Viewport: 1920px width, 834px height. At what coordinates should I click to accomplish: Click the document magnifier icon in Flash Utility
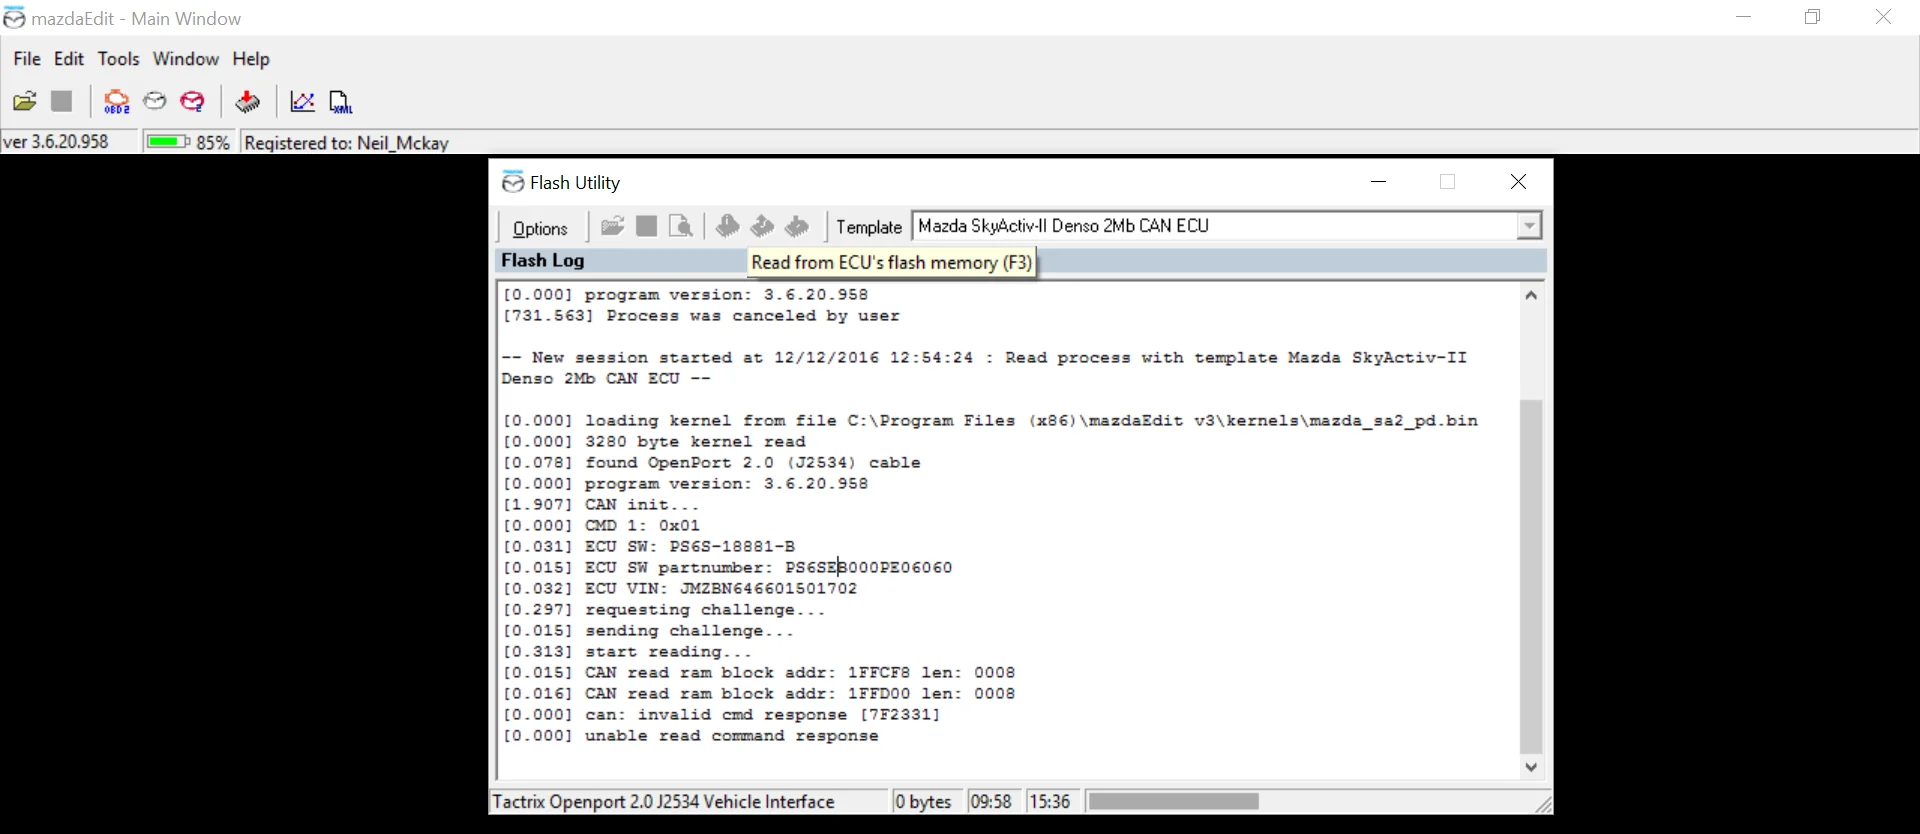click(x=681, y=226)
